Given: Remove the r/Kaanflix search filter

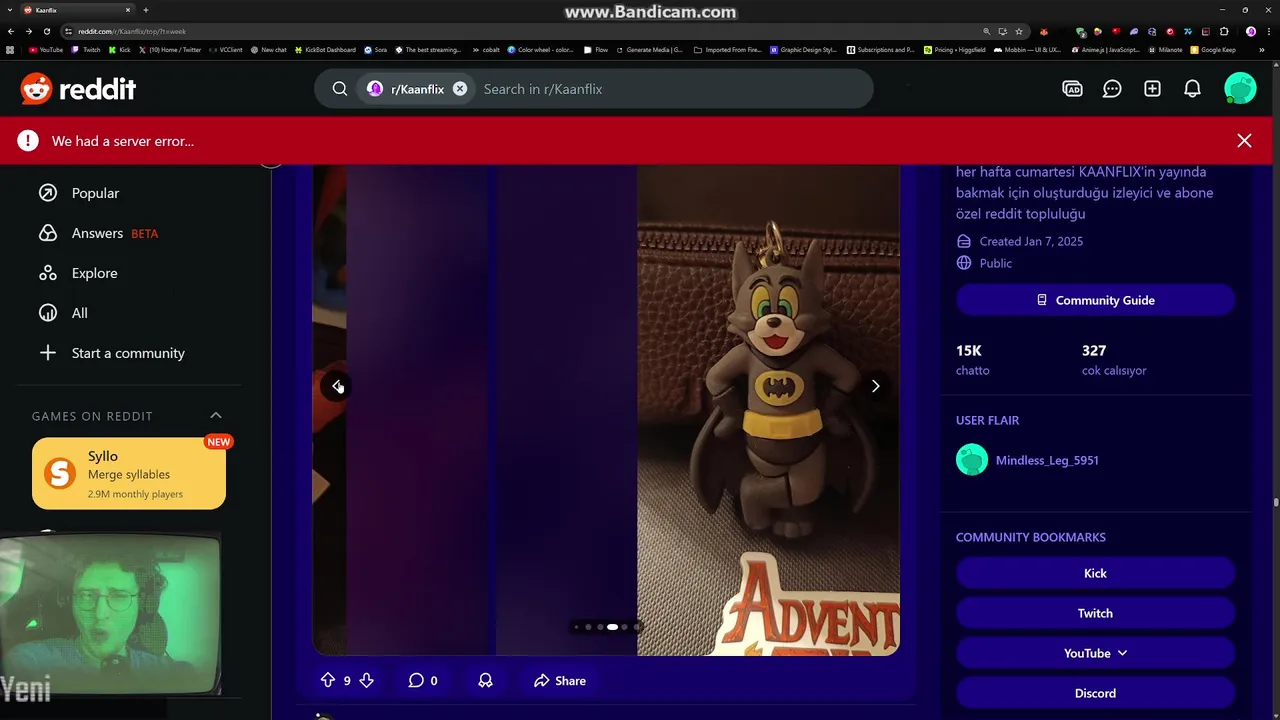Looking at the screenshot, I should click(x=460, y=89).
